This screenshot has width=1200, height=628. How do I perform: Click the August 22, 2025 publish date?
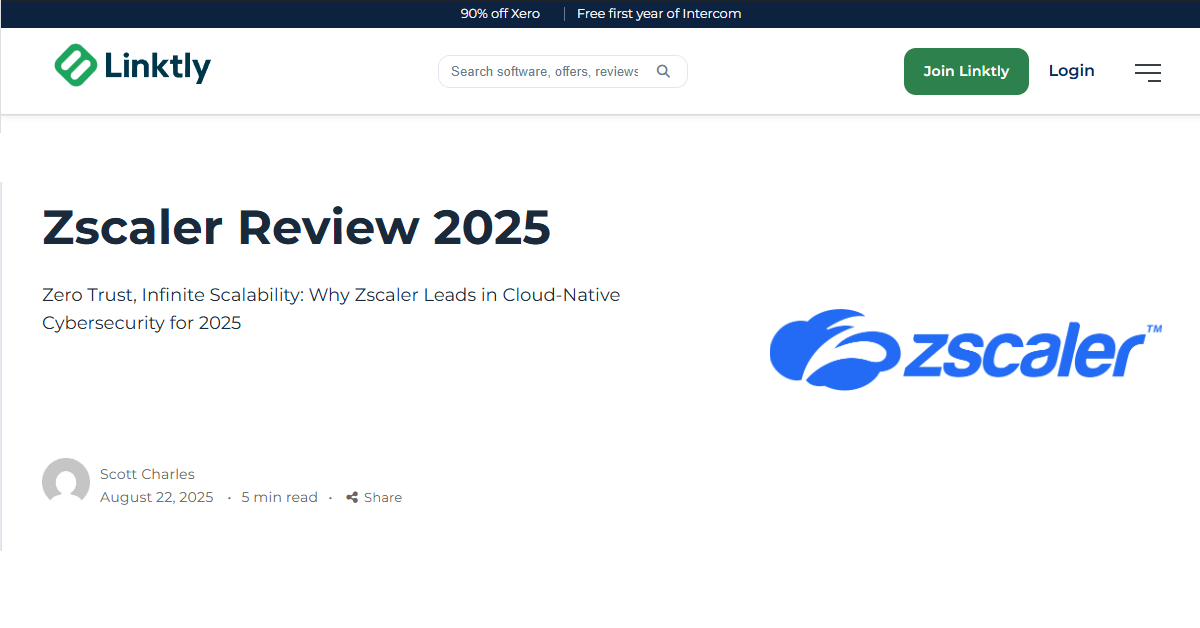coord(157,497)
